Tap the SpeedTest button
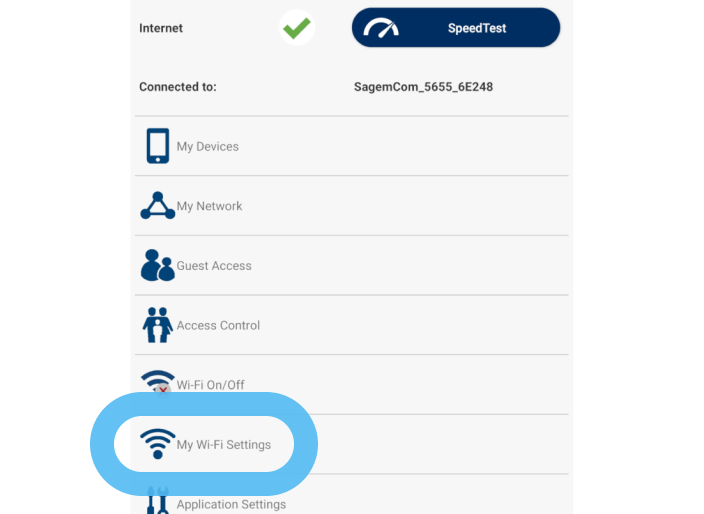The width and height of the screenshot is (704, 514). 456,27
